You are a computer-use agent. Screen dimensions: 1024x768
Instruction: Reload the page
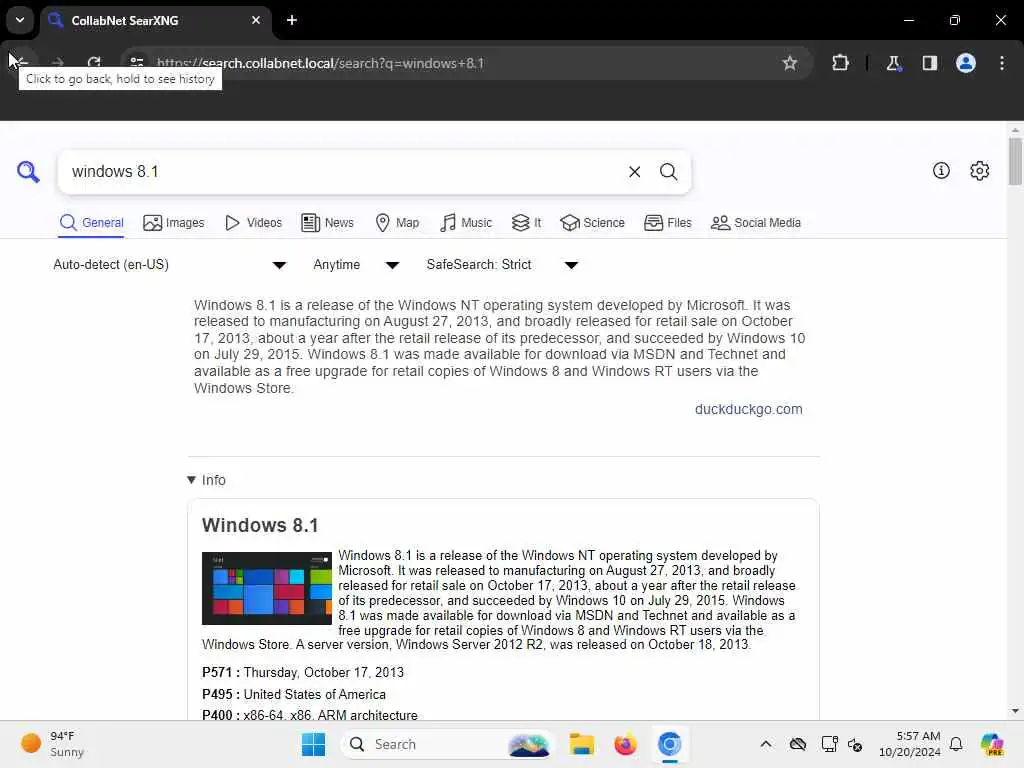(x=94, y=63)
